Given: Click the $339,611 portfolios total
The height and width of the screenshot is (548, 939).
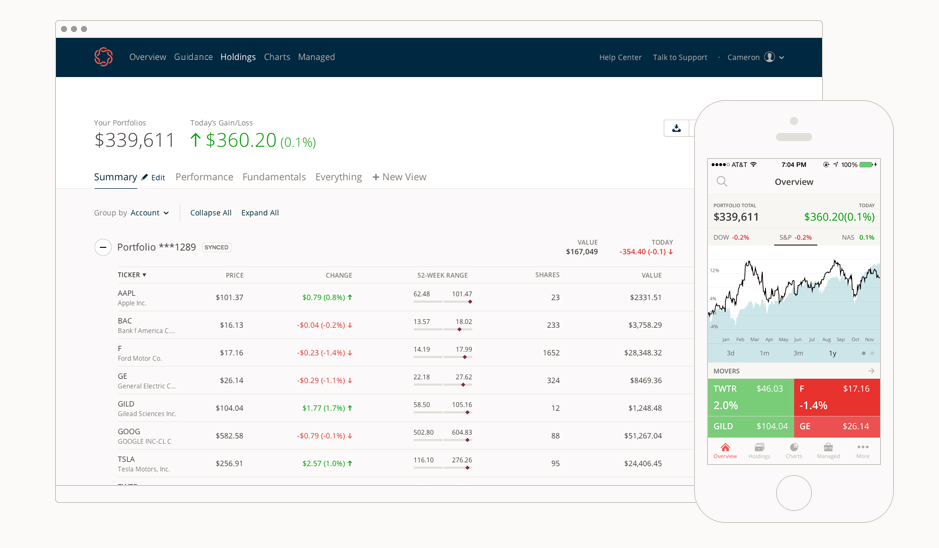Looking at the screenshot, I should [134, 140].
